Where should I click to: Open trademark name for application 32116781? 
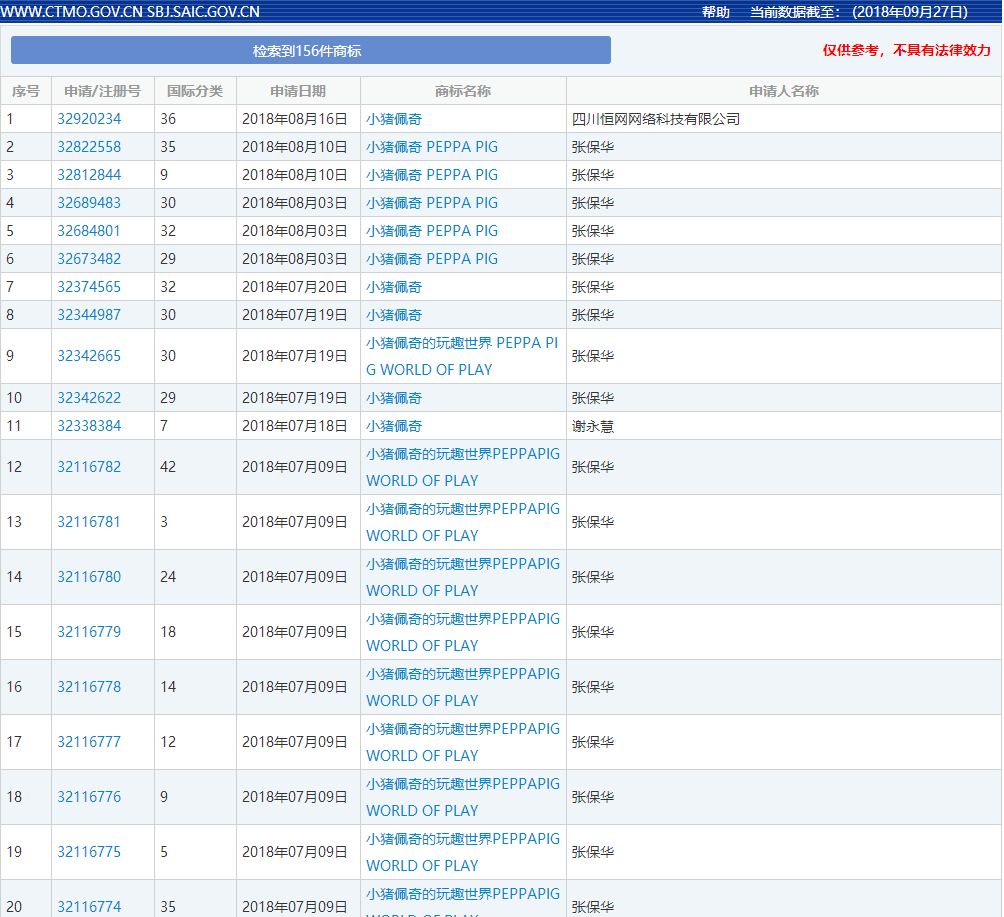[x=462, y=522]
